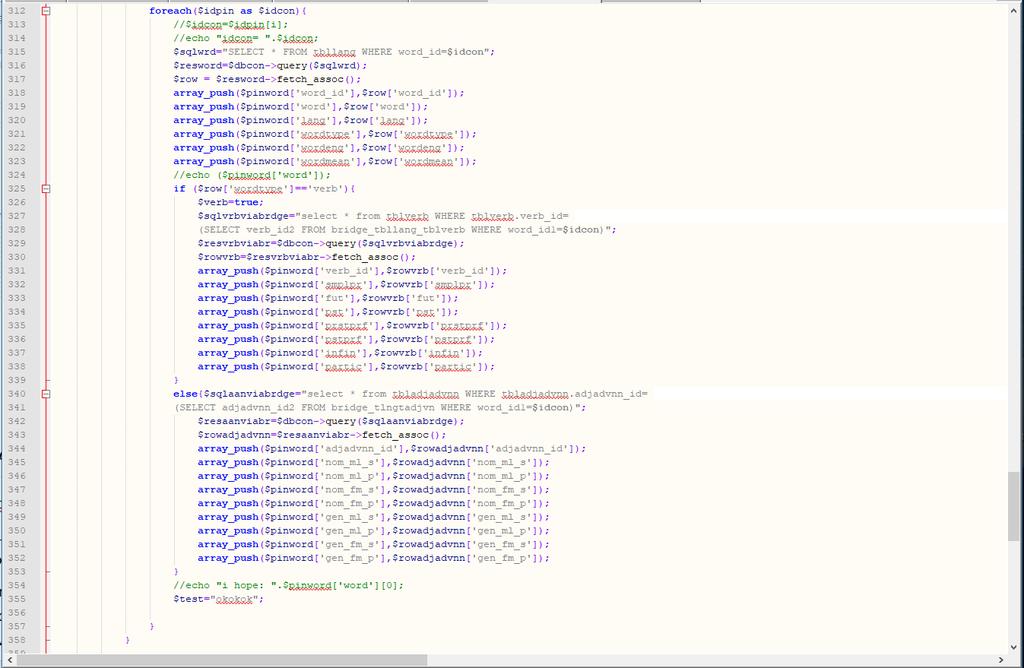The width and height of the screenshot is (1024, 668).
Task: Click array_push line for 'gen_ml_p'
Action: [x=374, y=532]
